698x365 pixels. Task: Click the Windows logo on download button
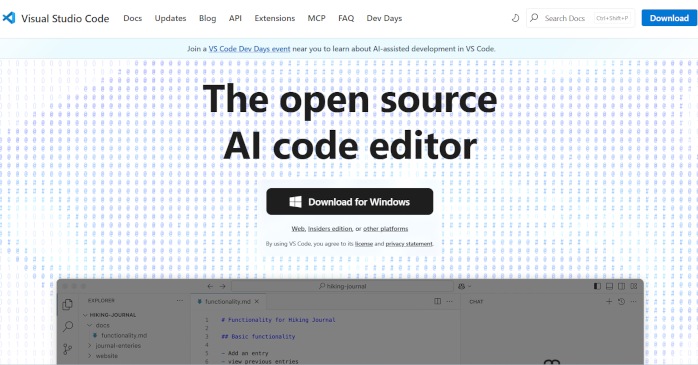point(295,202)
